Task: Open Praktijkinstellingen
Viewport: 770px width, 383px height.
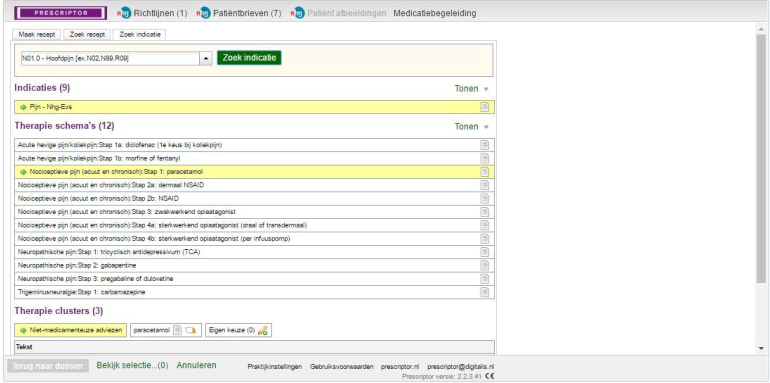Action: (275, 367)
